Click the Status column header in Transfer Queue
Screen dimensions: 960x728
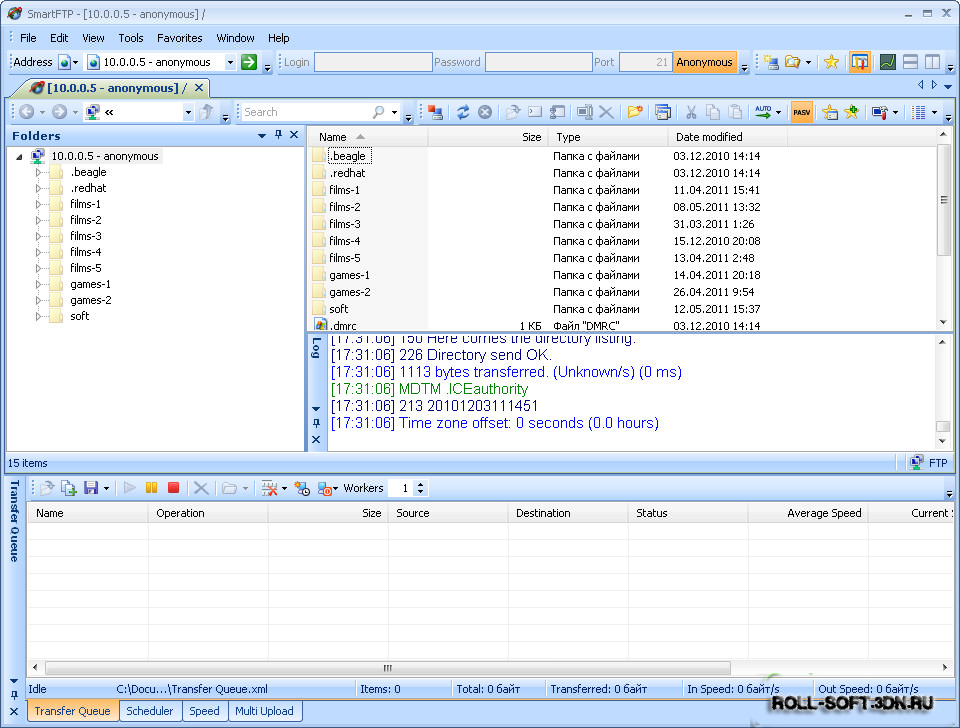[688, 513]
